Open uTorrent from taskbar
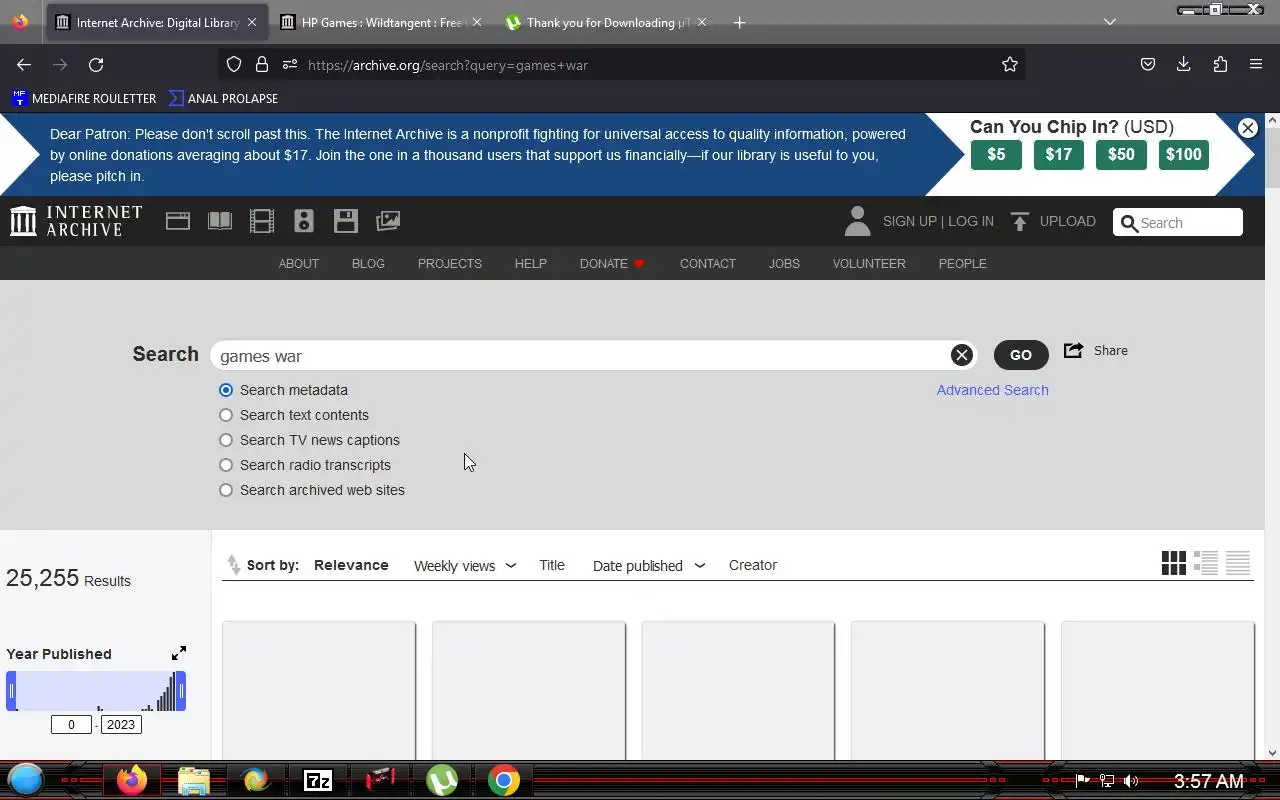The width and height of the screenshot is (1280, 800). [442, 780]
